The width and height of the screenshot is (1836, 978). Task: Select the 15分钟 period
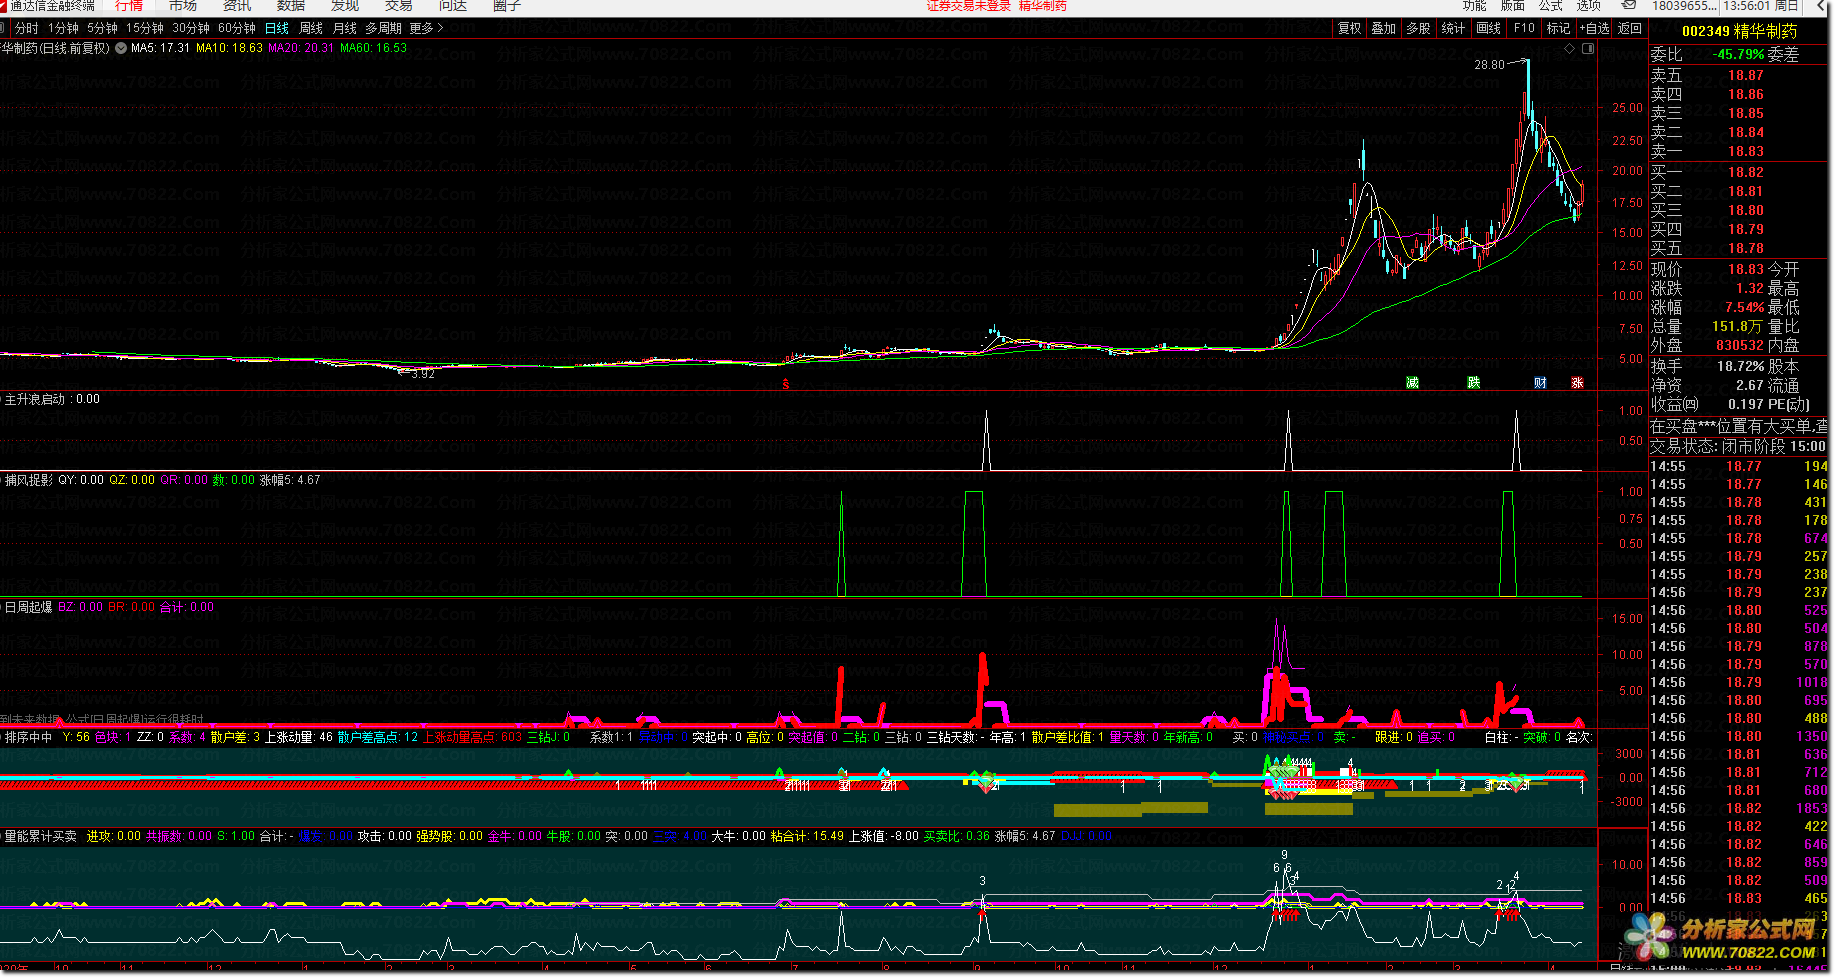145,28
